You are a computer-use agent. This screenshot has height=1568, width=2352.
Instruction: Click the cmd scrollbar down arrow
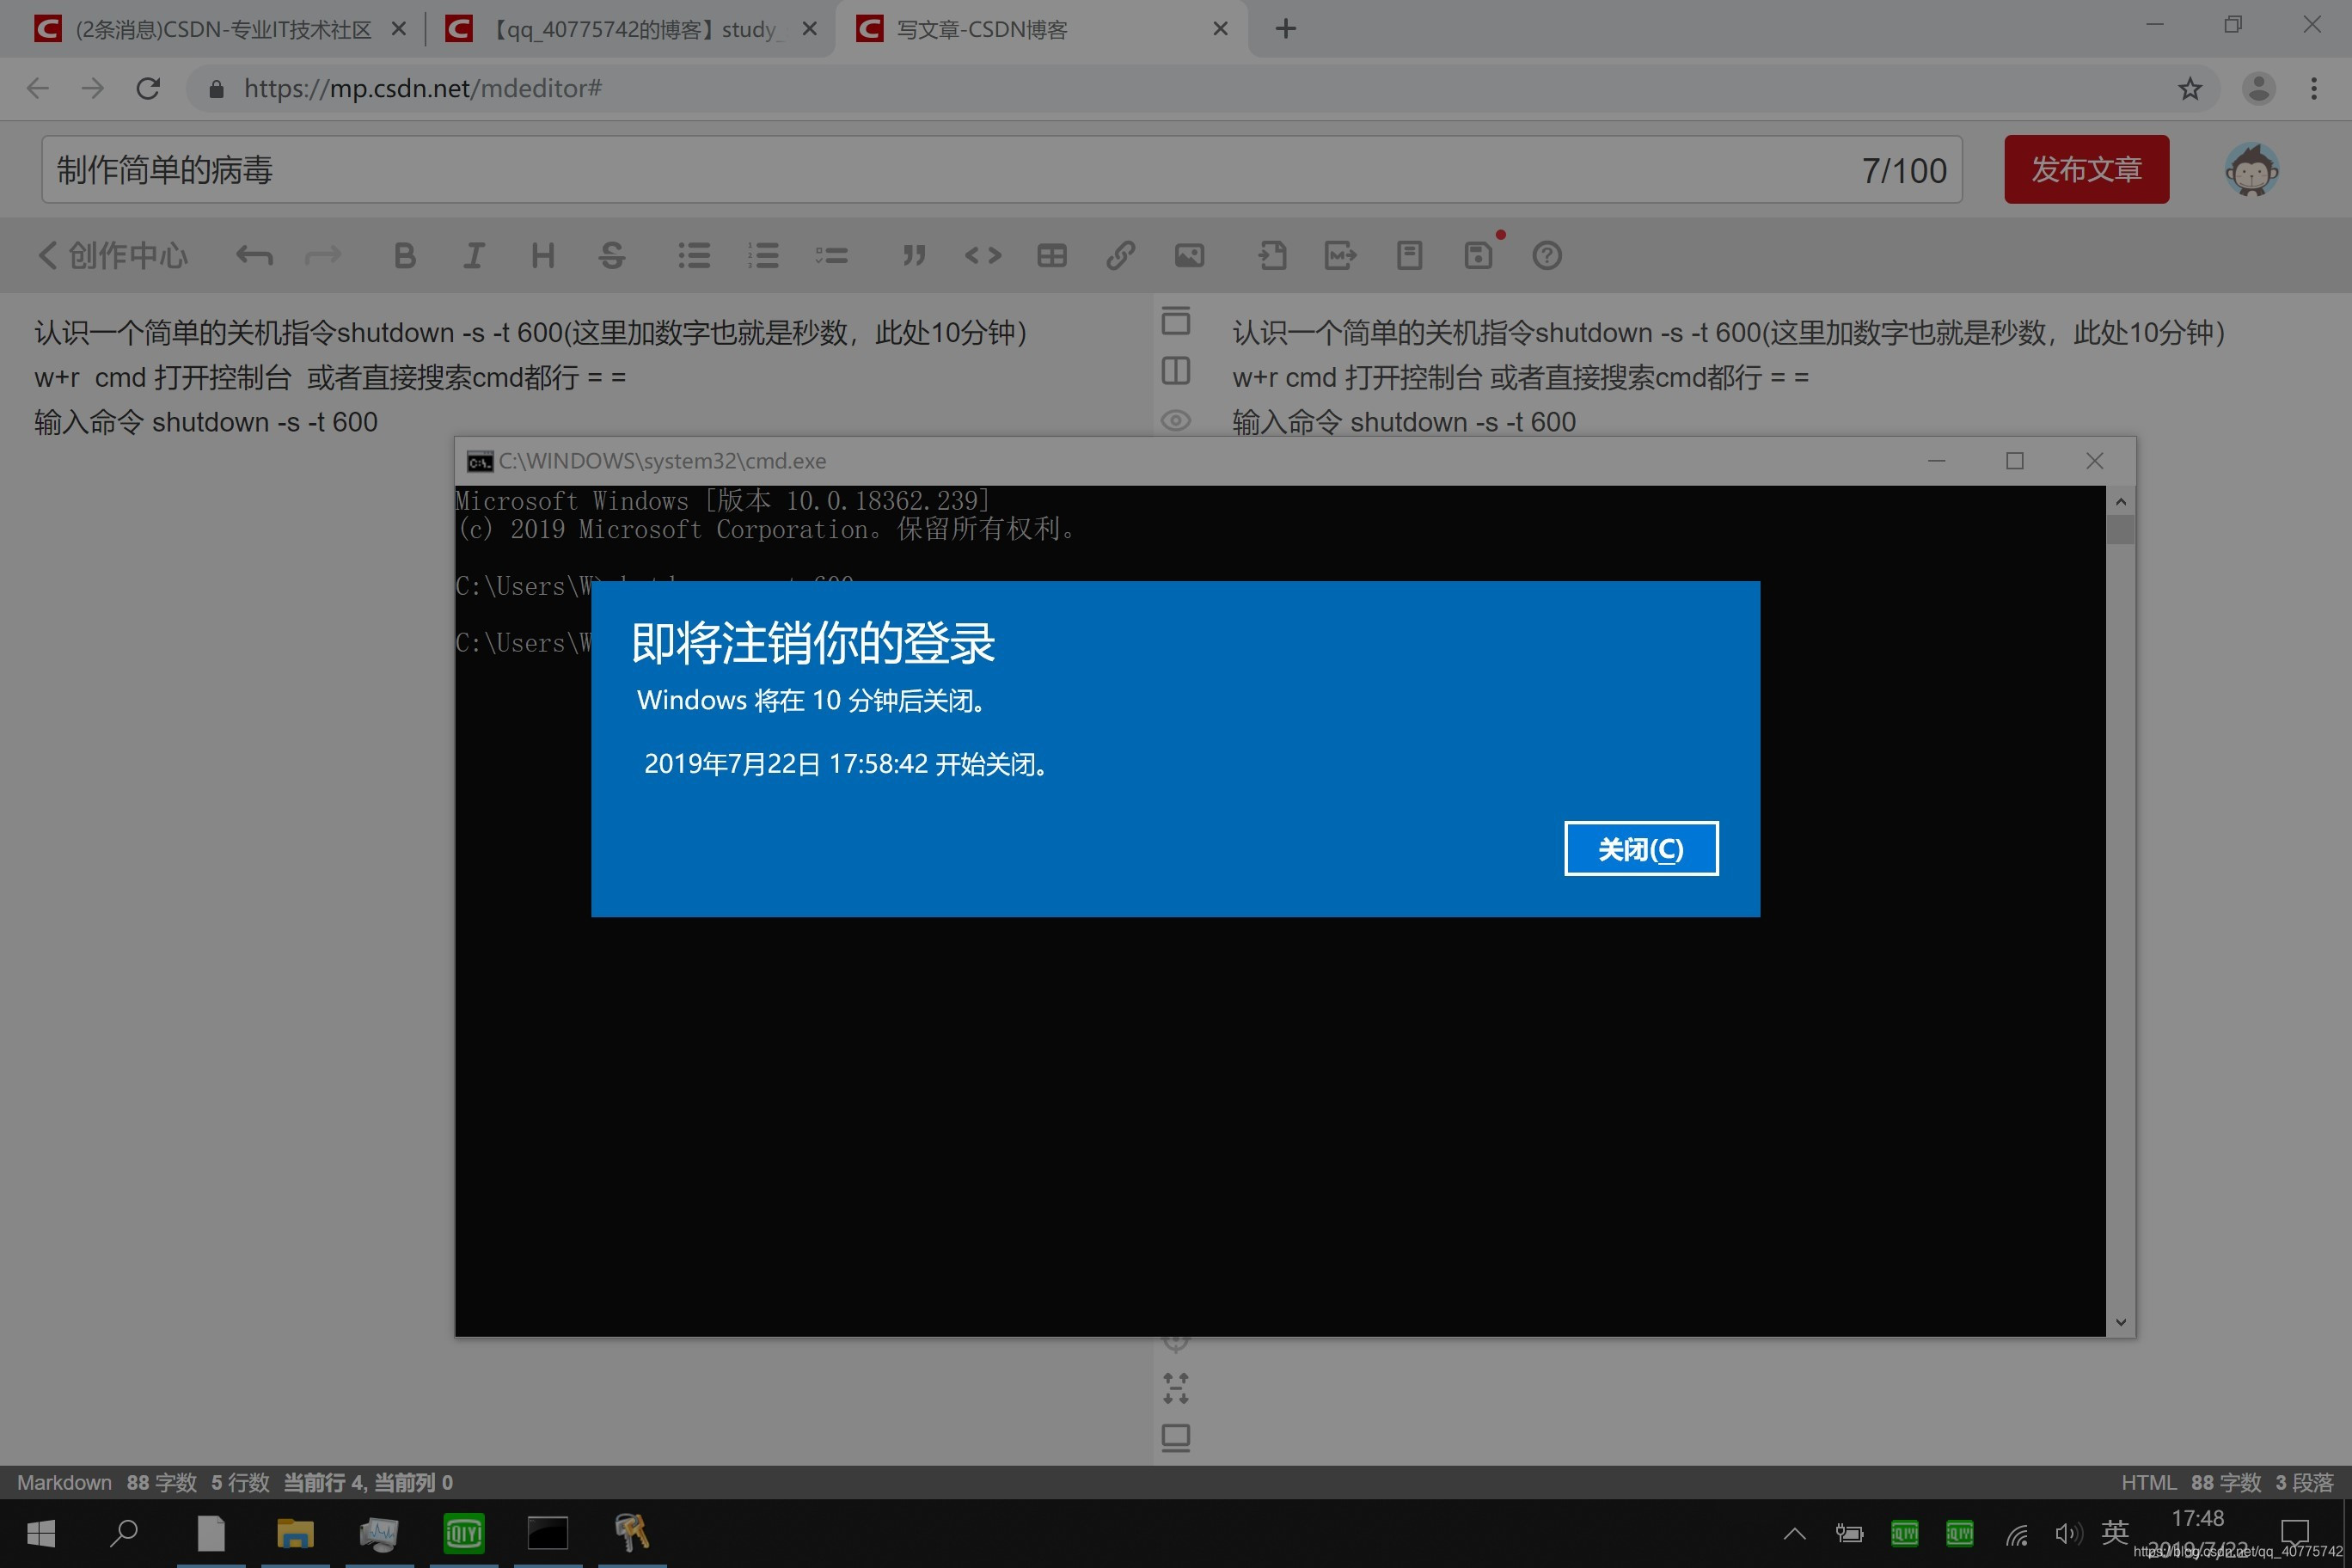2120,1322
